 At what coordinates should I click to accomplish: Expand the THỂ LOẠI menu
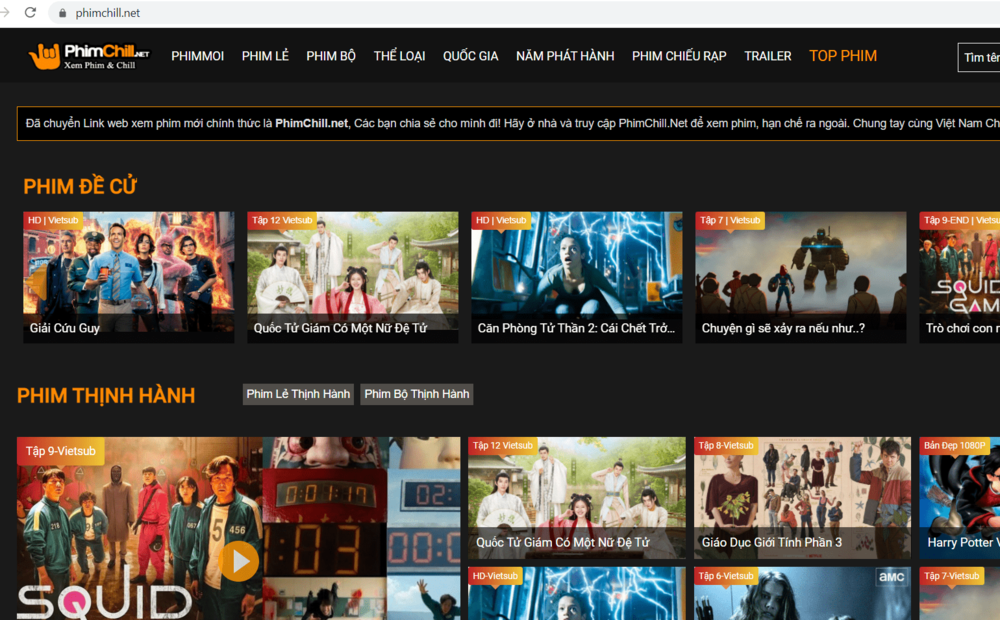pyautogui.click(x=399, y=56)
